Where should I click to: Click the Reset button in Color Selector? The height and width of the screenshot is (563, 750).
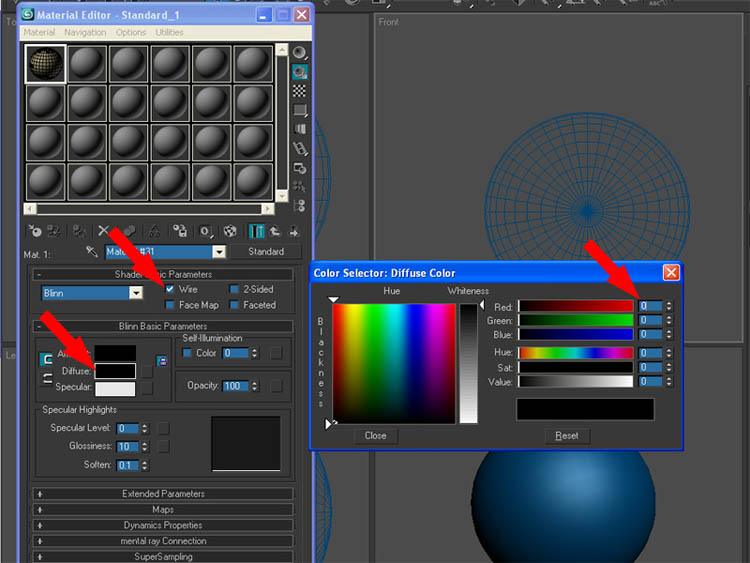point(567,436)
